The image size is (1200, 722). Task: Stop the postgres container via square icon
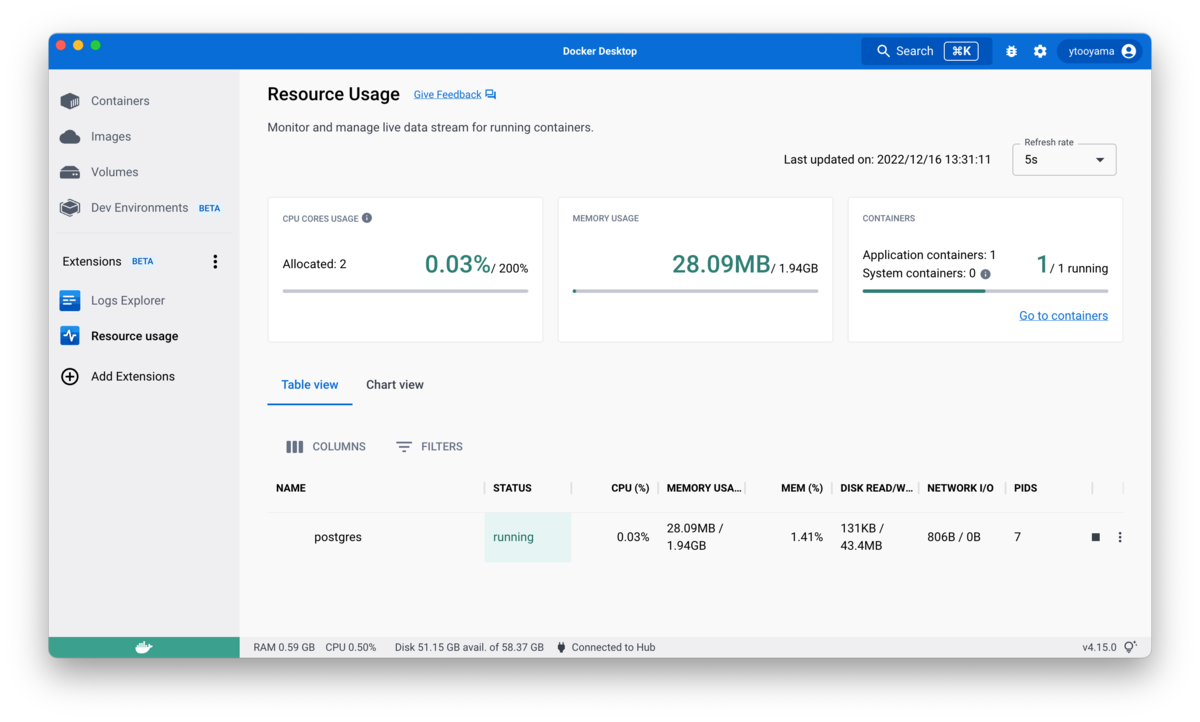[1096, 538]
